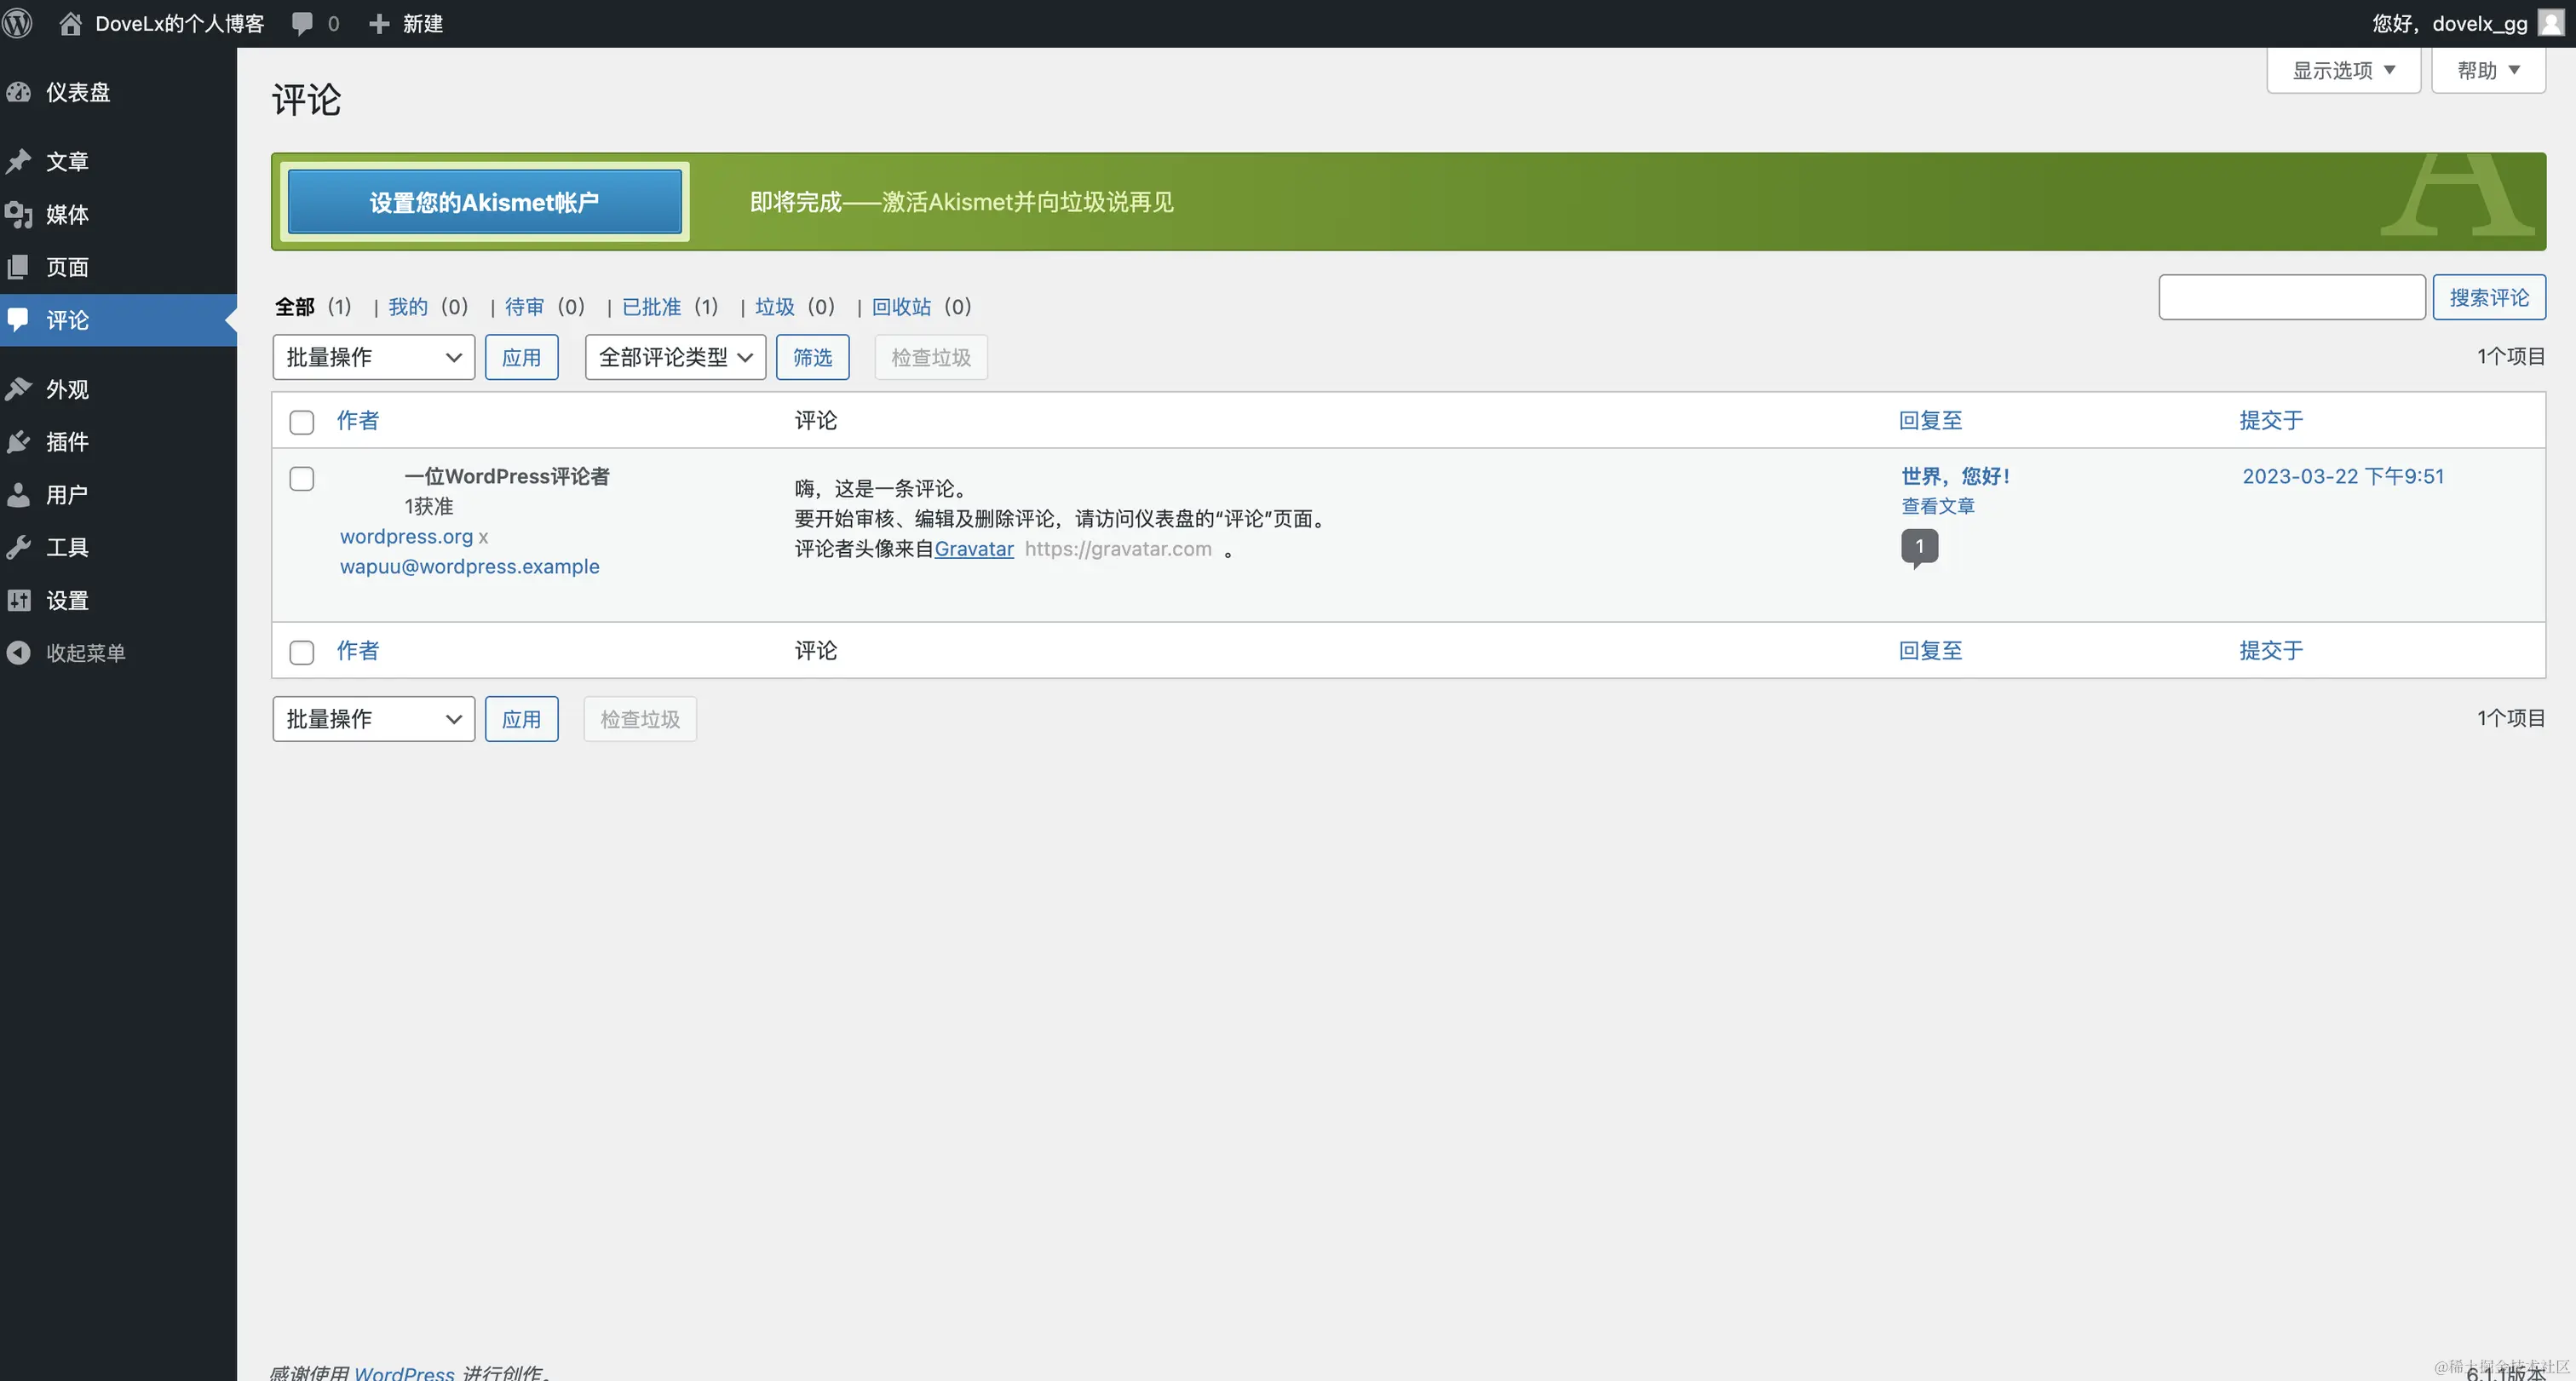Image resolution: width=2576 pixels, height=1381 pixels.
Task: Open the 回收站 filter tab
Action: coord(900,307)
